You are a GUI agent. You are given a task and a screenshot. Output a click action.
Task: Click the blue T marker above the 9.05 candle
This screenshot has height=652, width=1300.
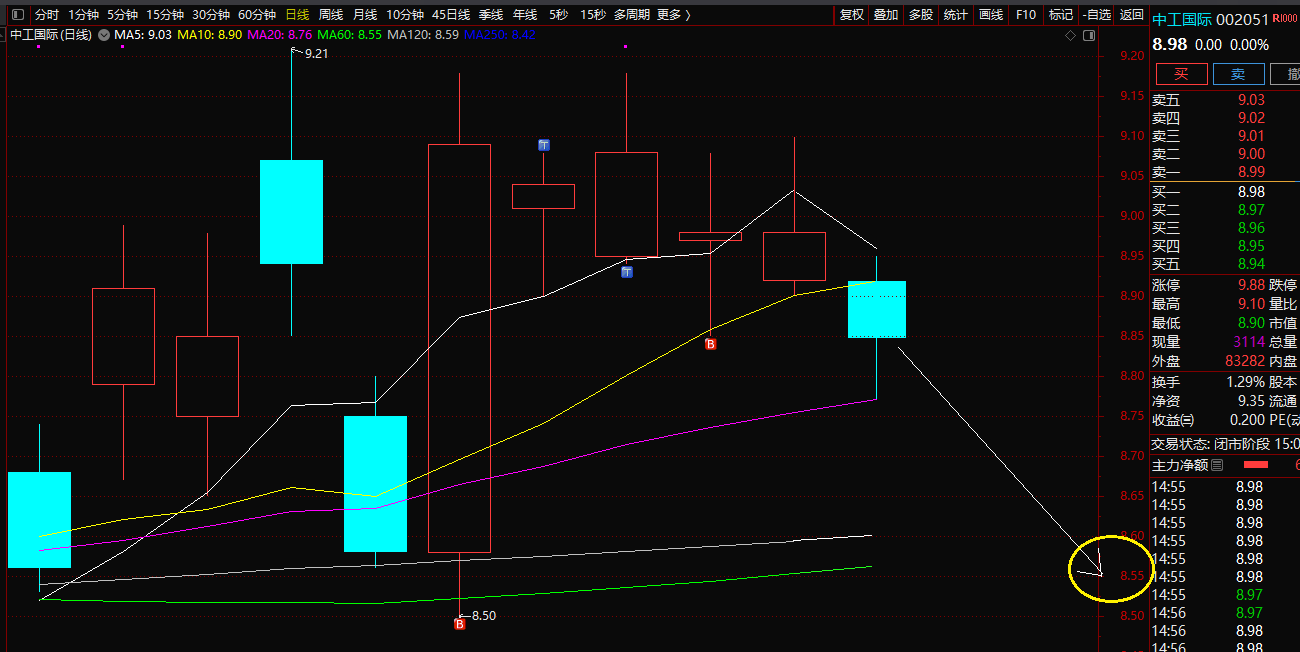coord(544,145)
